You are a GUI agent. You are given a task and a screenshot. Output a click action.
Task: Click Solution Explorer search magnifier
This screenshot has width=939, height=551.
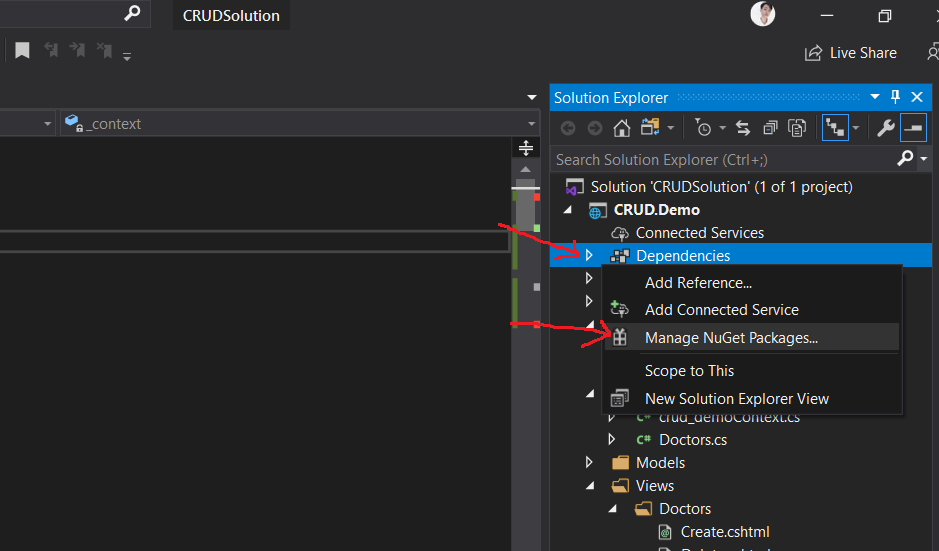pos(905,158)
